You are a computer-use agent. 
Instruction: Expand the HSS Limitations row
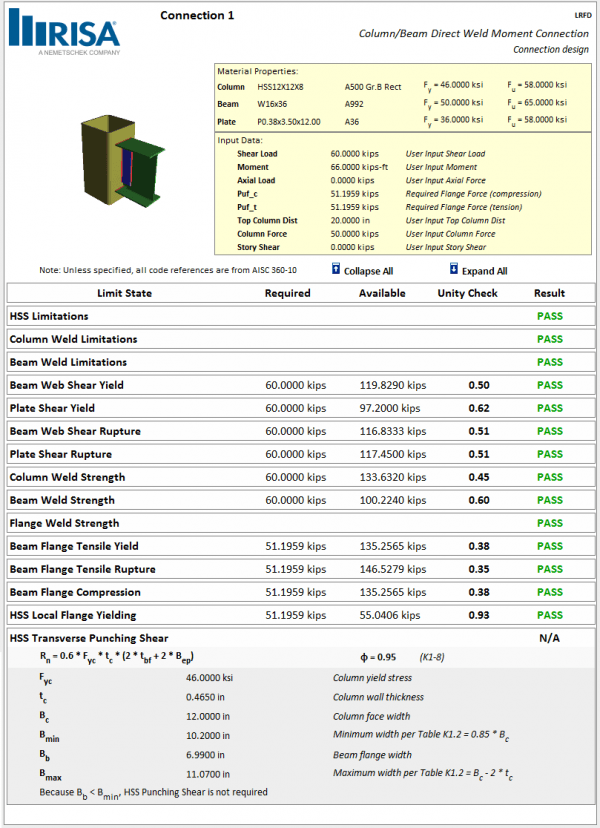click(x=49, y=316)
